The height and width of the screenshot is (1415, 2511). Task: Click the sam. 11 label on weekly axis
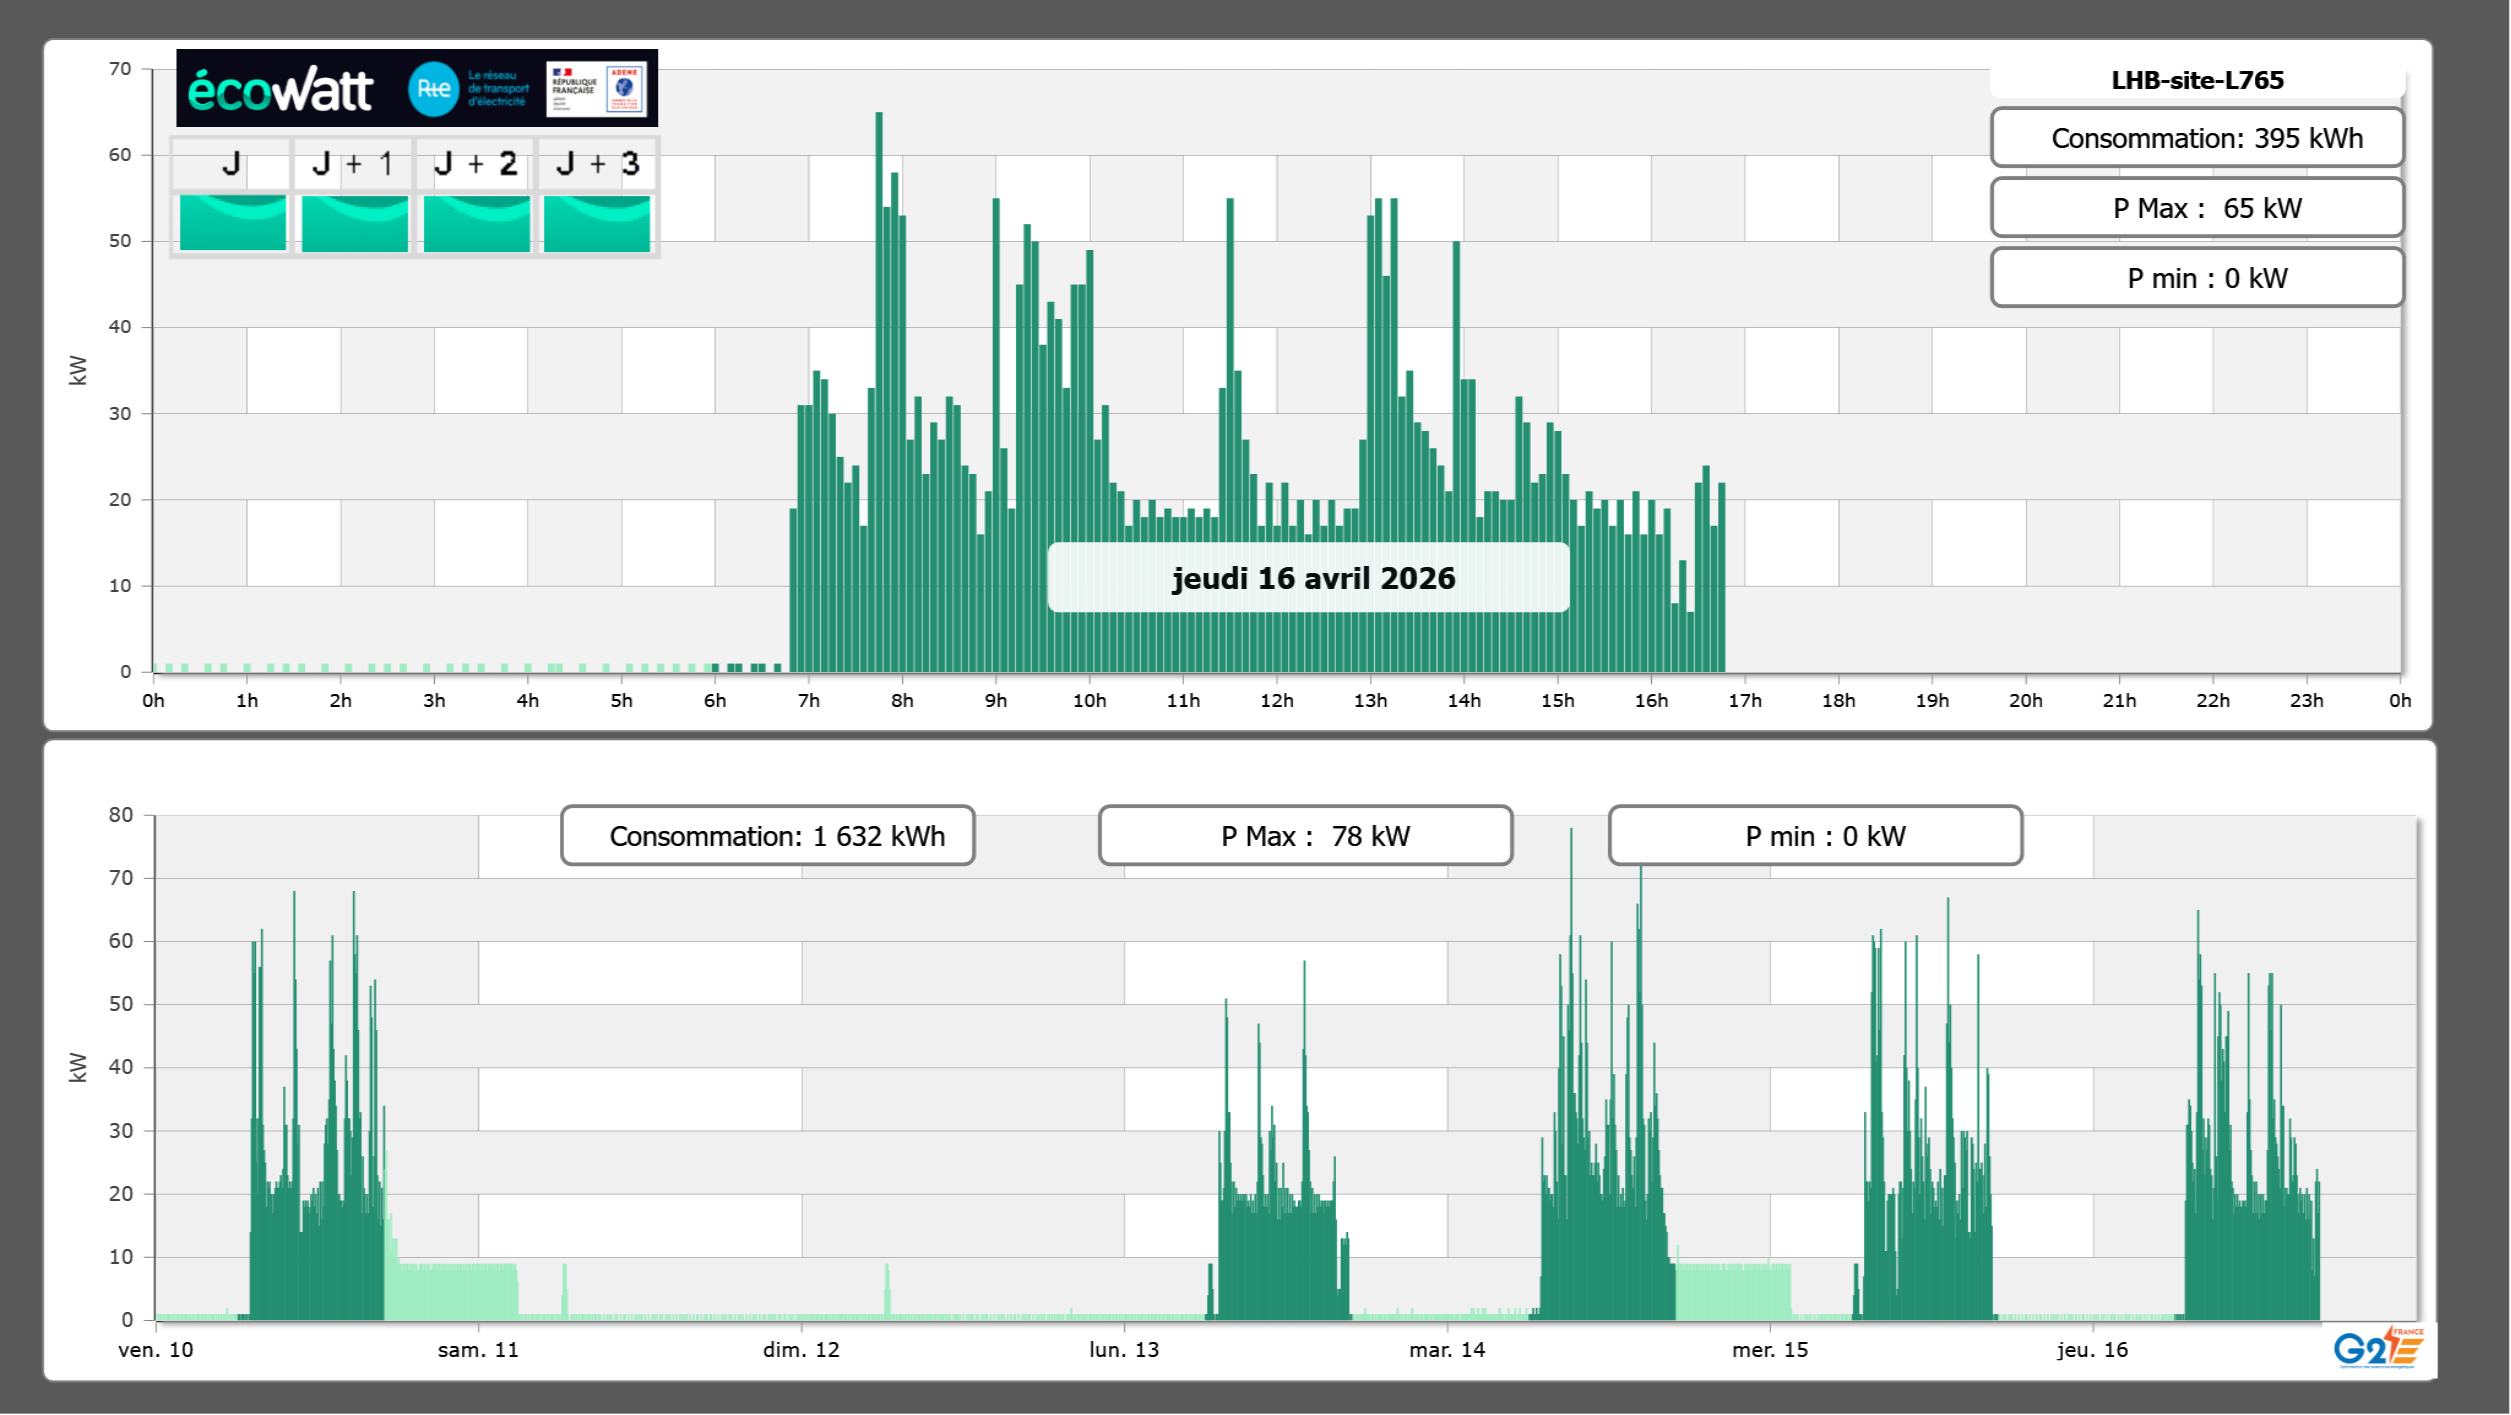click(478, 1350)
